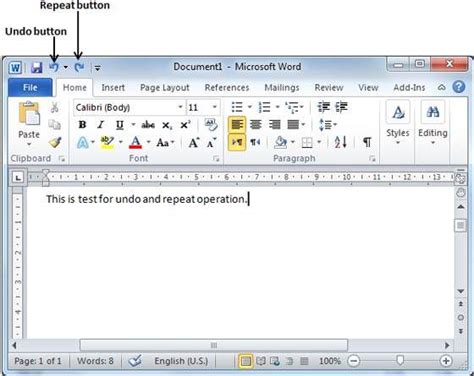Apply Strikethrough formatting

tap(148, 125)
